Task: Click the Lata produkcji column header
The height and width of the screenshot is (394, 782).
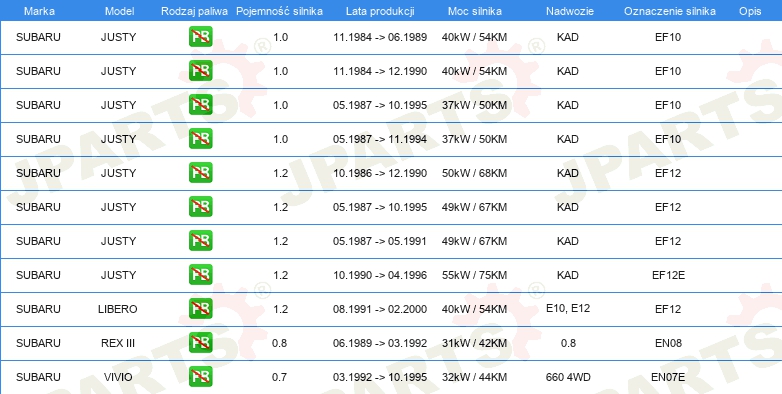Action: [x=380, y=11]
